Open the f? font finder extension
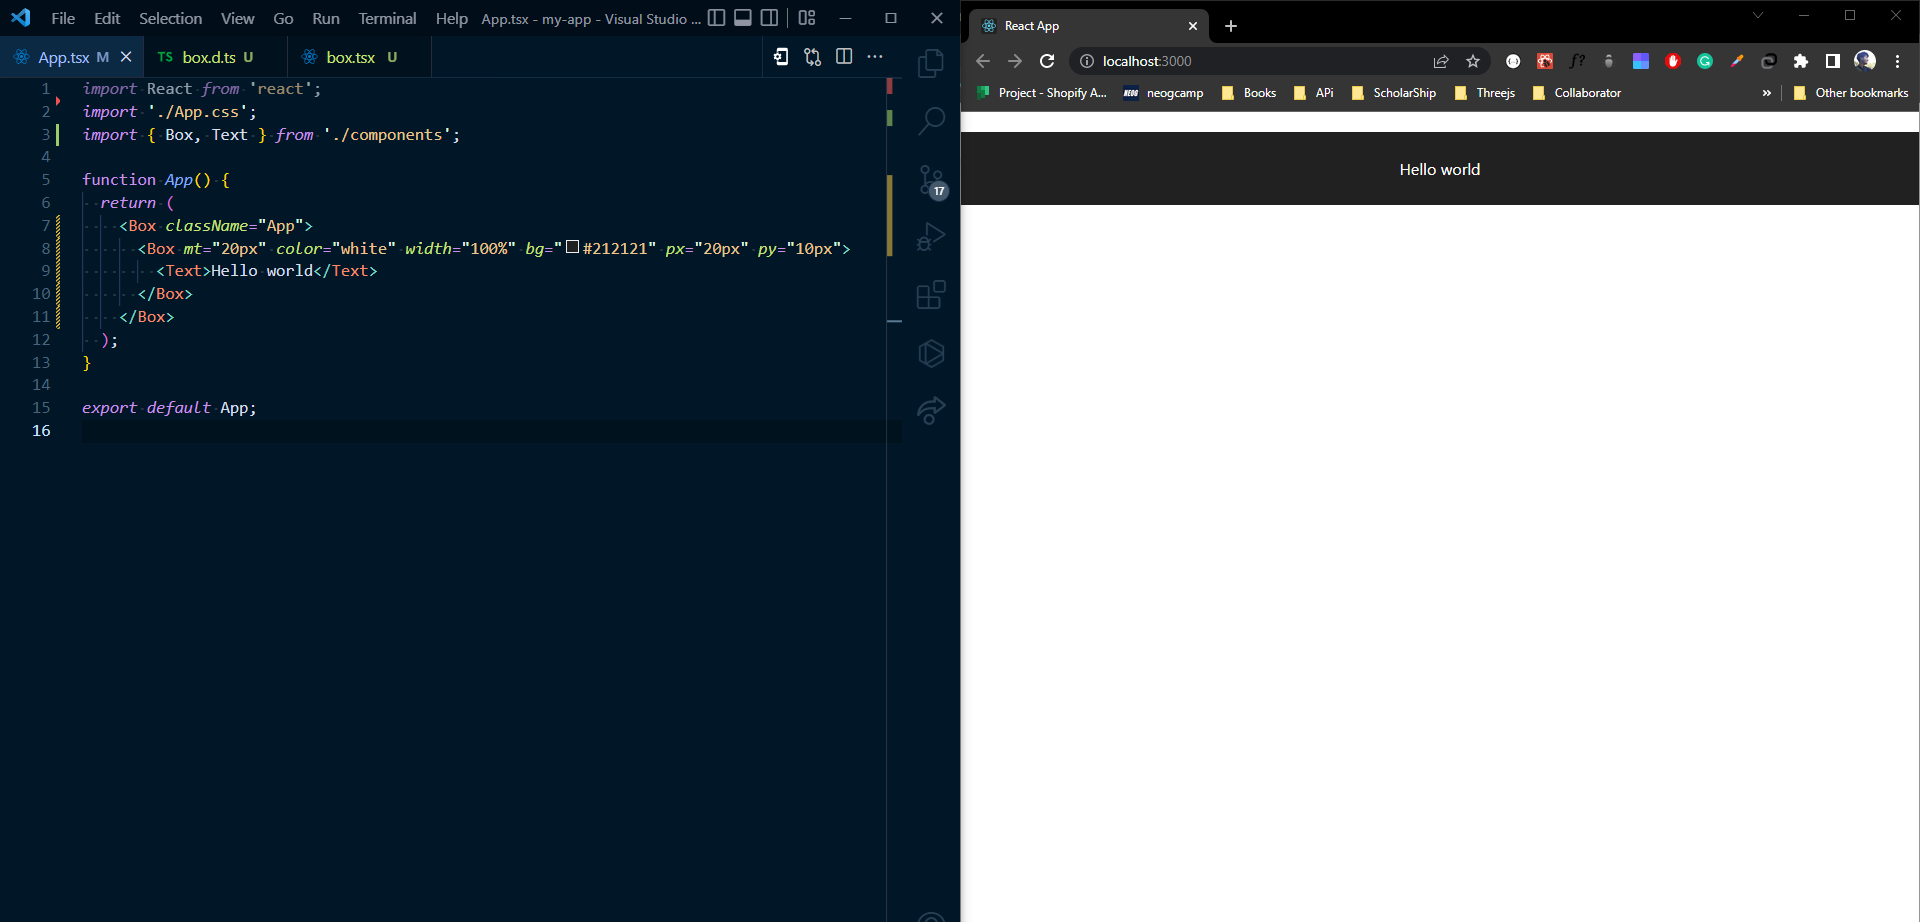 click(1577, 61)
